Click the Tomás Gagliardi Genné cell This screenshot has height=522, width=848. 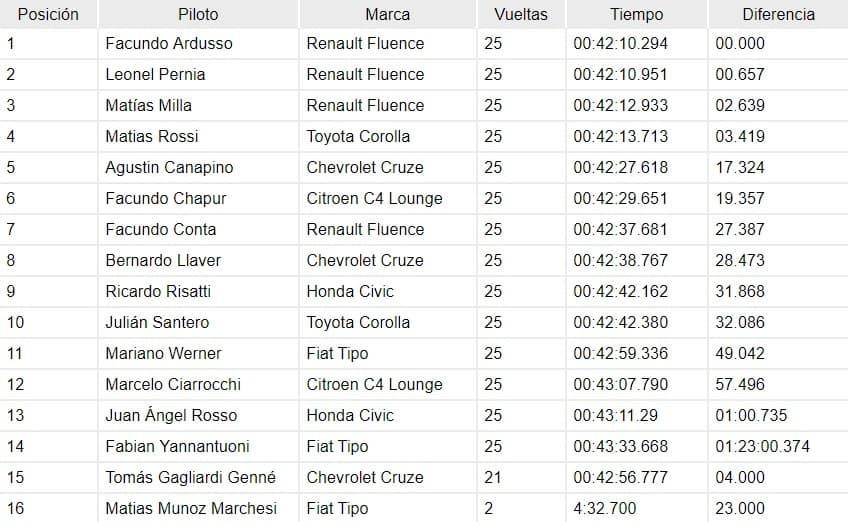[x=198, y=477]
